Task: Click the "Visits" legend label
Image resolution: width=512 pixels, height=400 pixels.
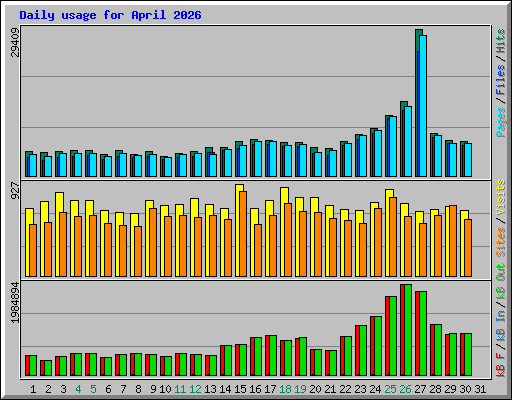Action: [500, 197]
